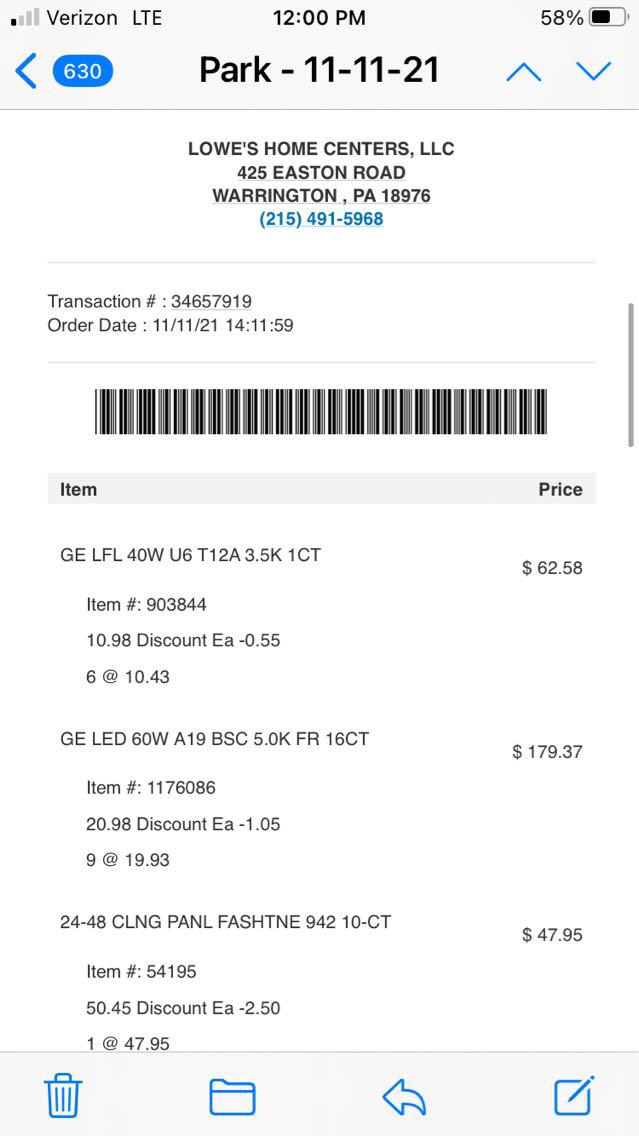Tap the Price column header
This screenshot has width=639, height=1136.
coord(560,489)
